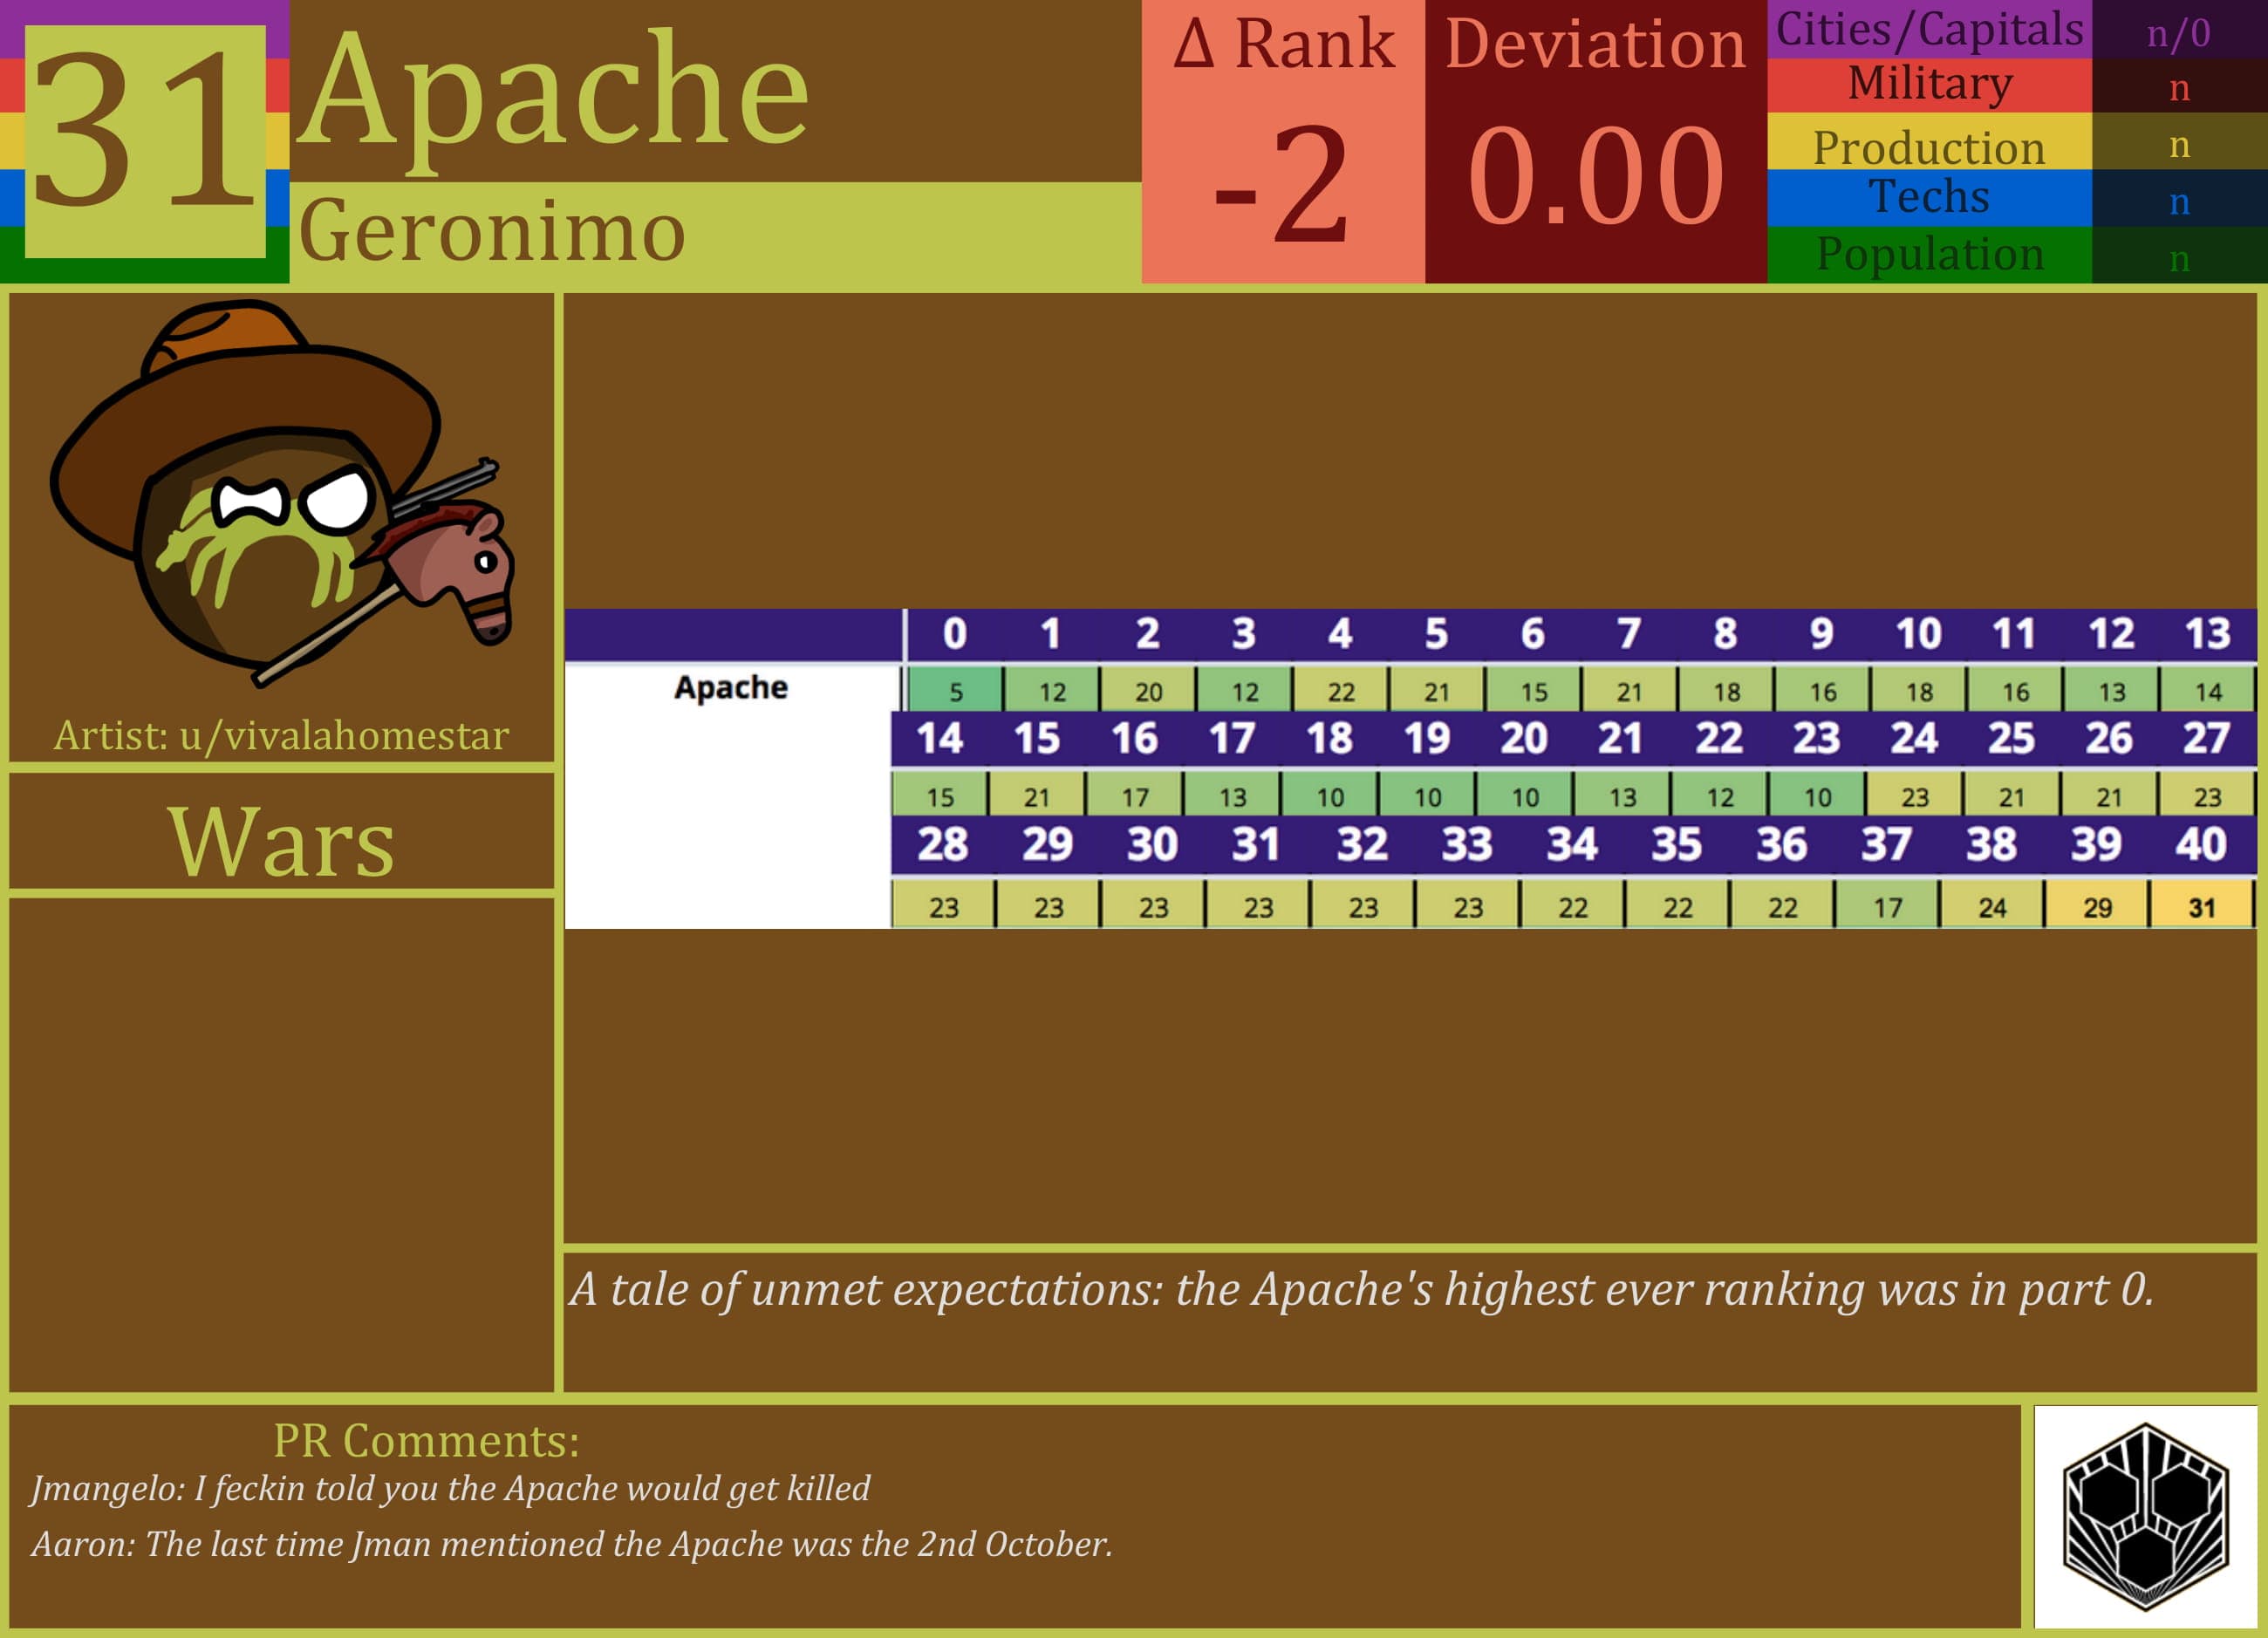The image size is (2268, 1638).
Task: Click the Deviation 0.00 box
Action: pos(1595,142)
